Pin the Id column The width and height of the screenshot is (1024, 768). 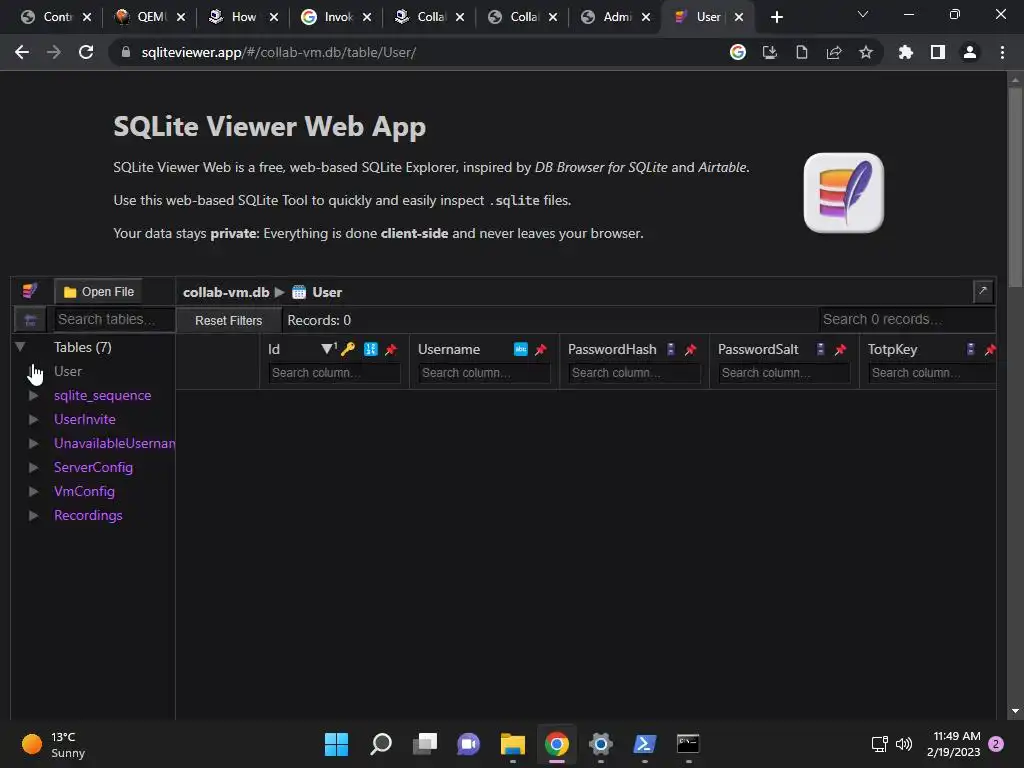391,350
